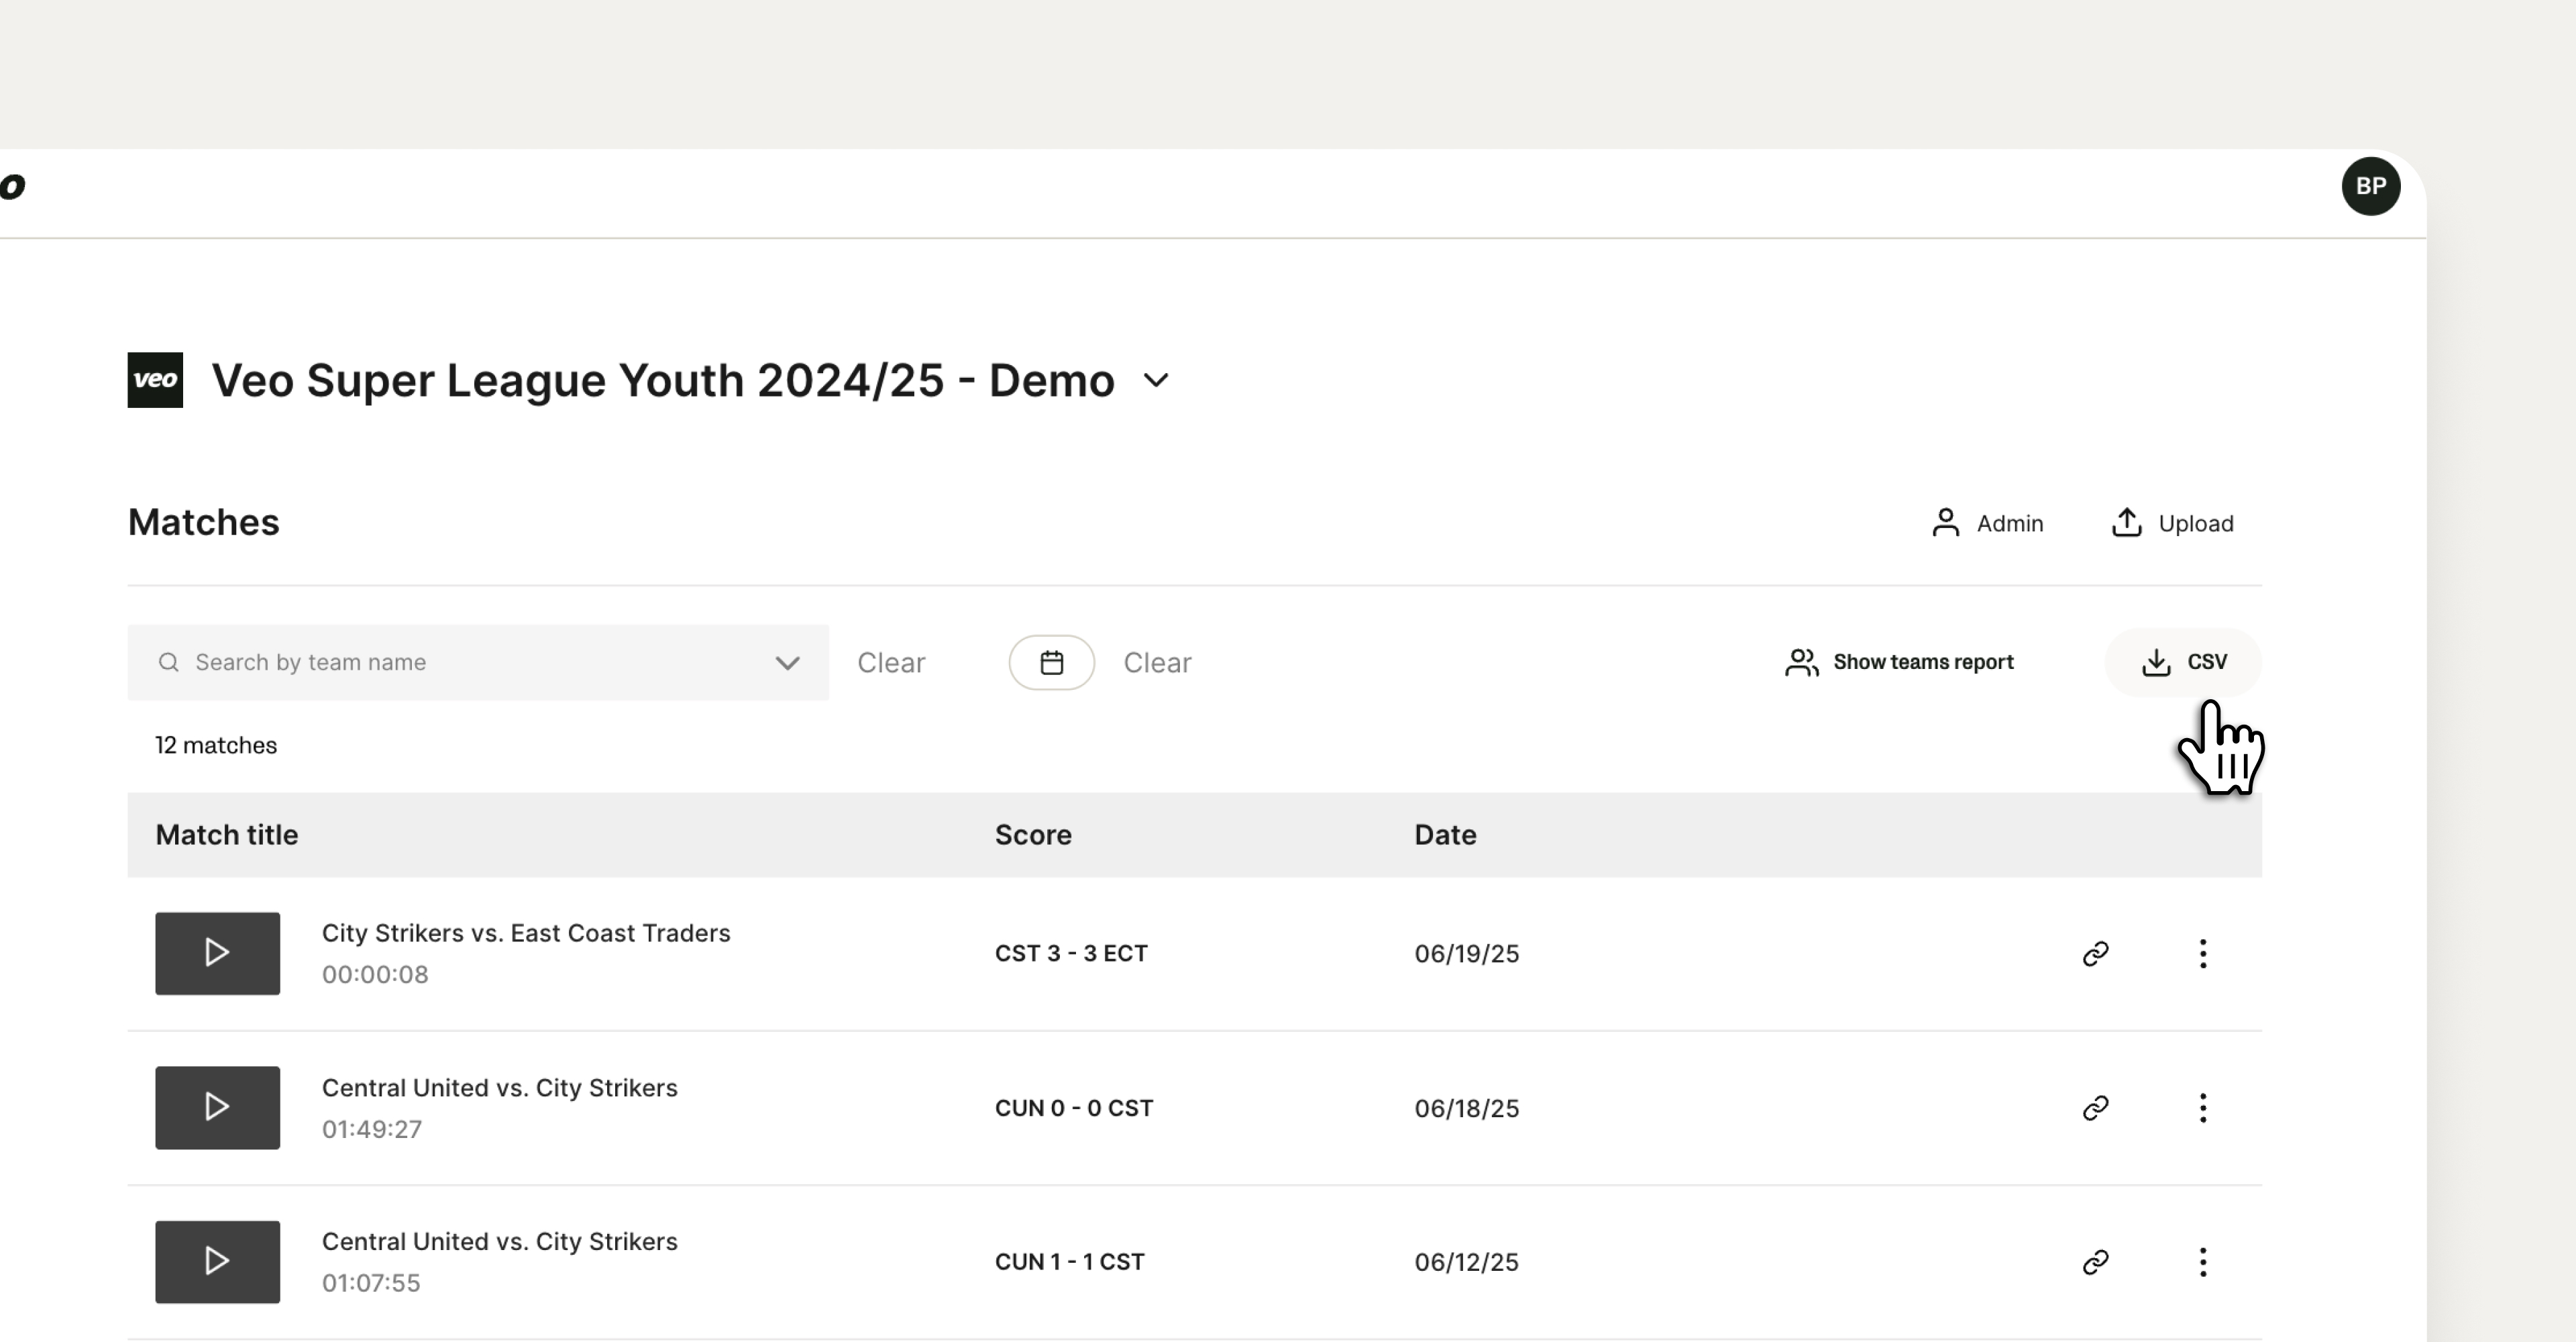This screenshot has width=2576, height=1342.
Task: Copy link for the 06/12/25 match
Action: (2095, 1261)
